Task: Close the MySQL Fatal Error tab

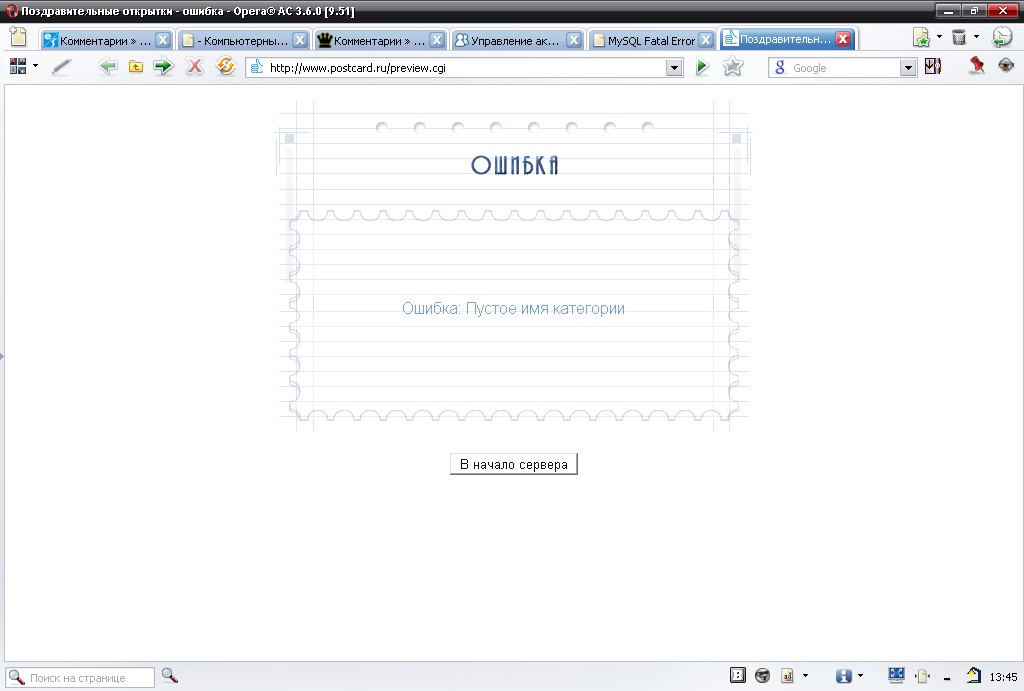Action: pos(706,40)
